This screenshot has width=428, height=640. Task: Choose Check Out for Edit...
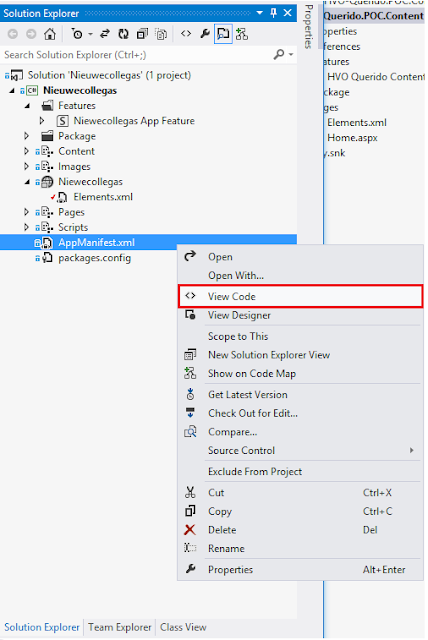pos(300,413)
